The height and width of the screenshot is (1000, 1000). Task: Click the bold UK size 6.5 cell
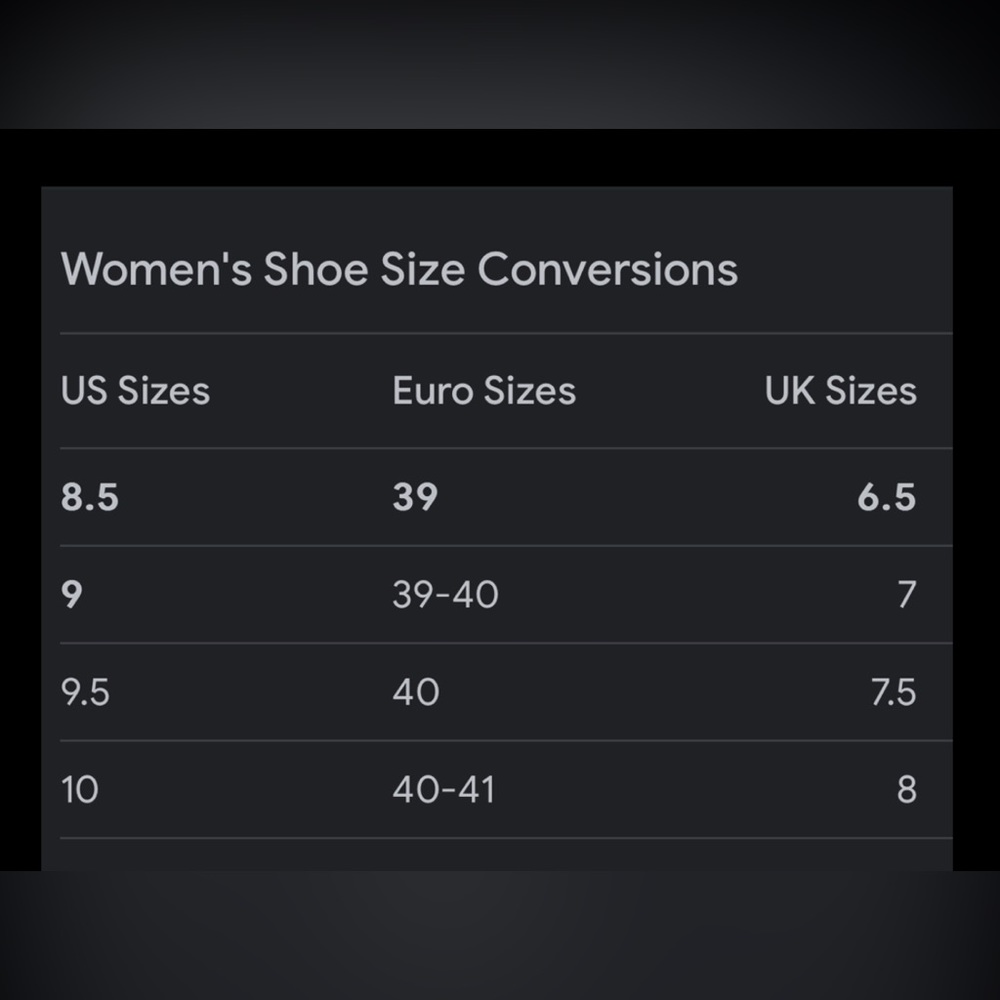click(x=886, y=497)
